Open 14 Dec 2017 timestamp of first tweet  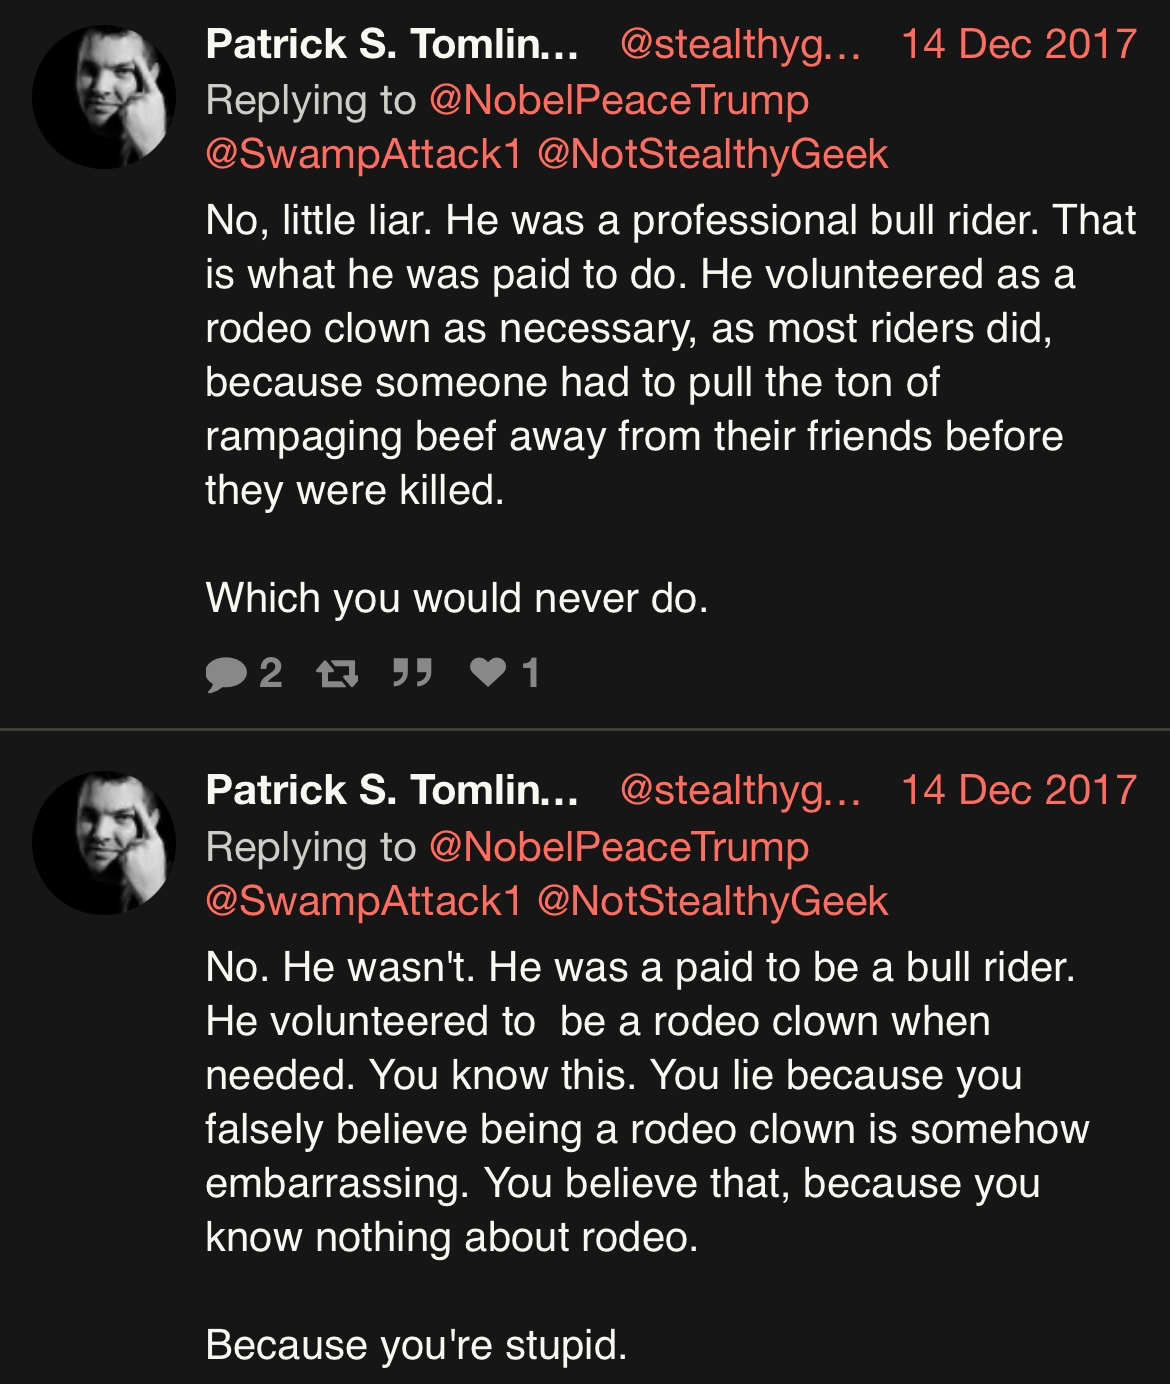1019,44
